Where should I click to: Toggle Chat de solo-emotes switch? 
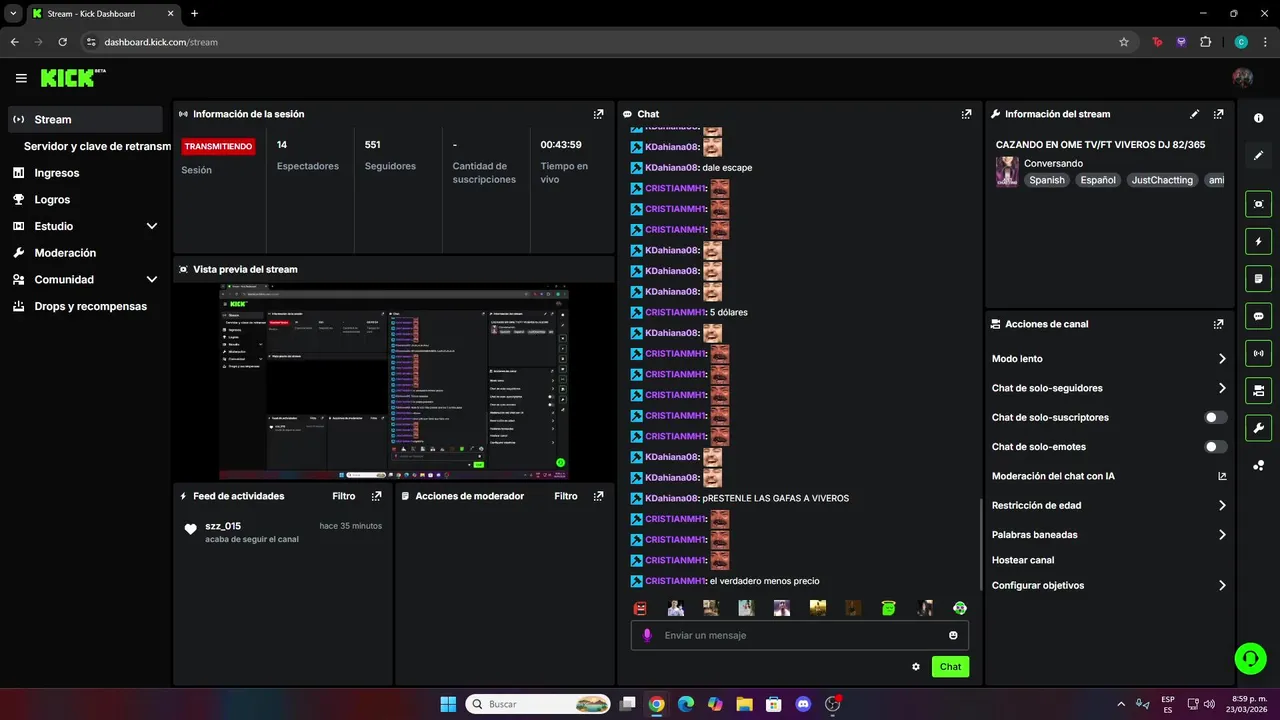[1216, 447]
